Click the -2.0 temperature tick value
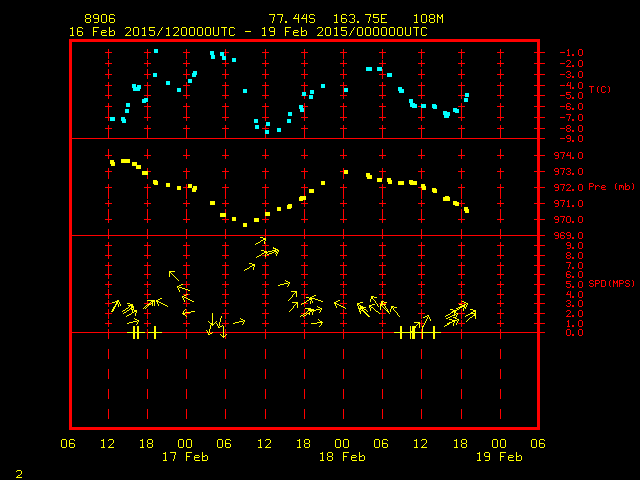 click(x=571, y=64)
